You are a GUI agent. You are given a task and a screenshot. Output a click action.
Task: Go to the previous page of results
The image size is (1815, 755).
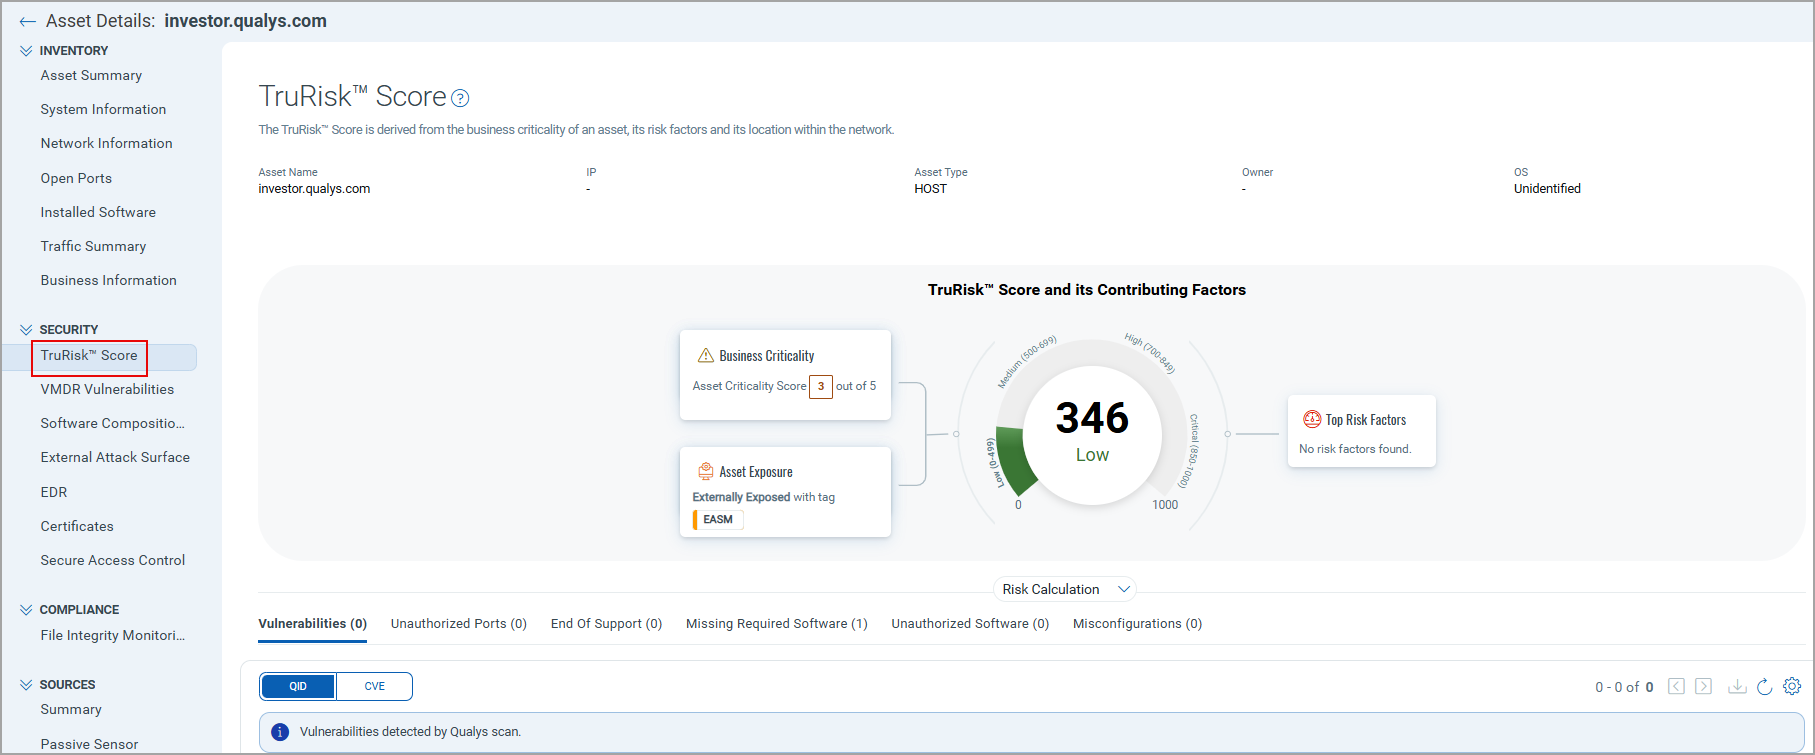point(1677,686)
